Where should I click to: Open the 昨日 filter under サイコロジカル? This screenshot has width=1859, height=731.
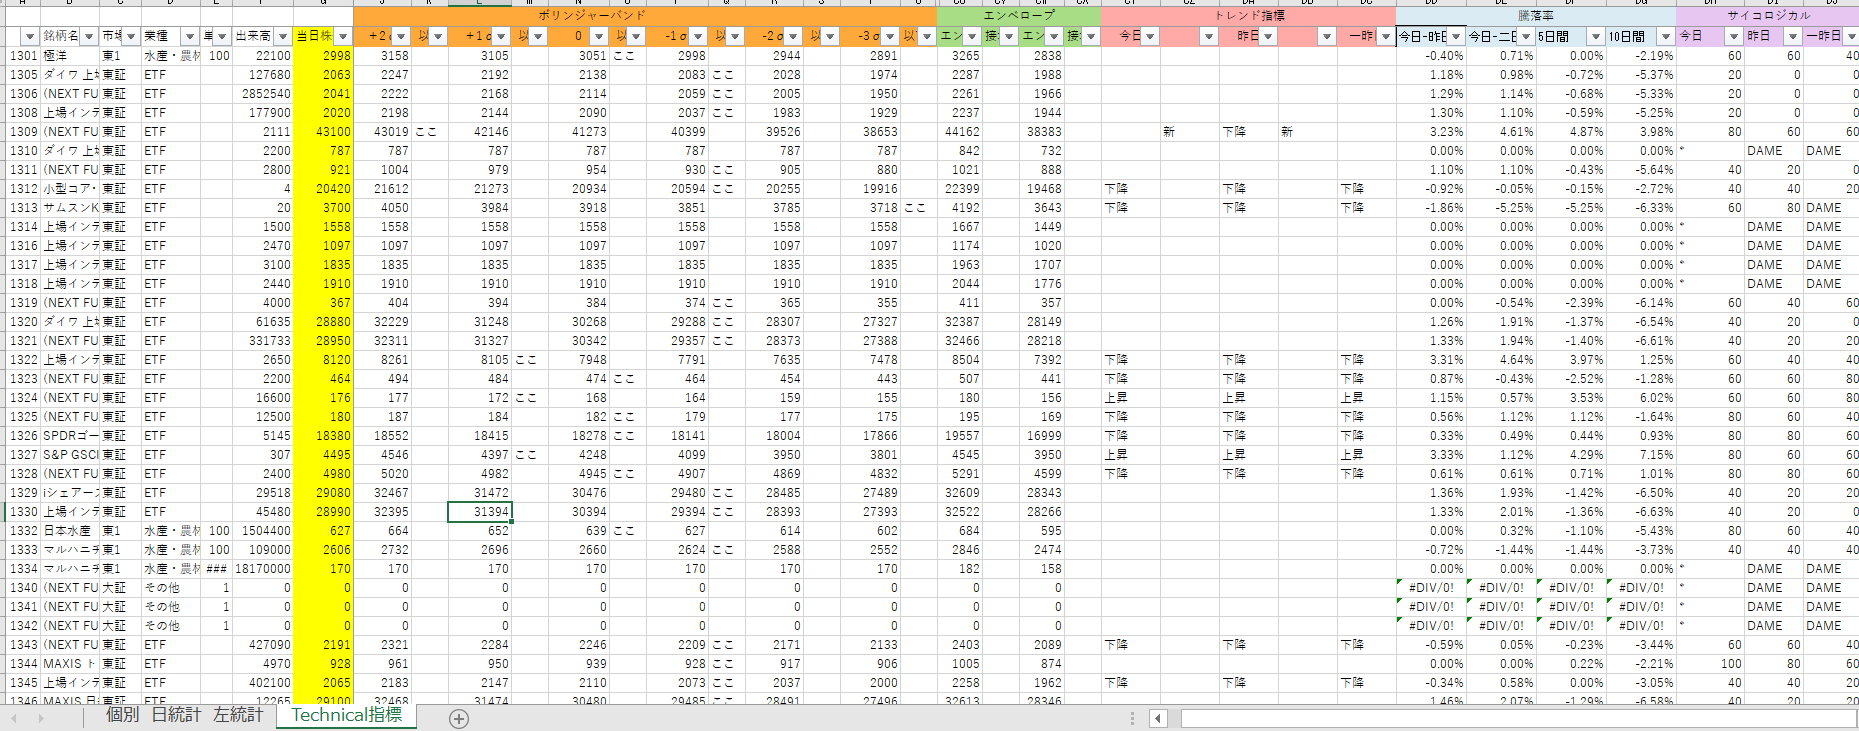[1792, 37]
